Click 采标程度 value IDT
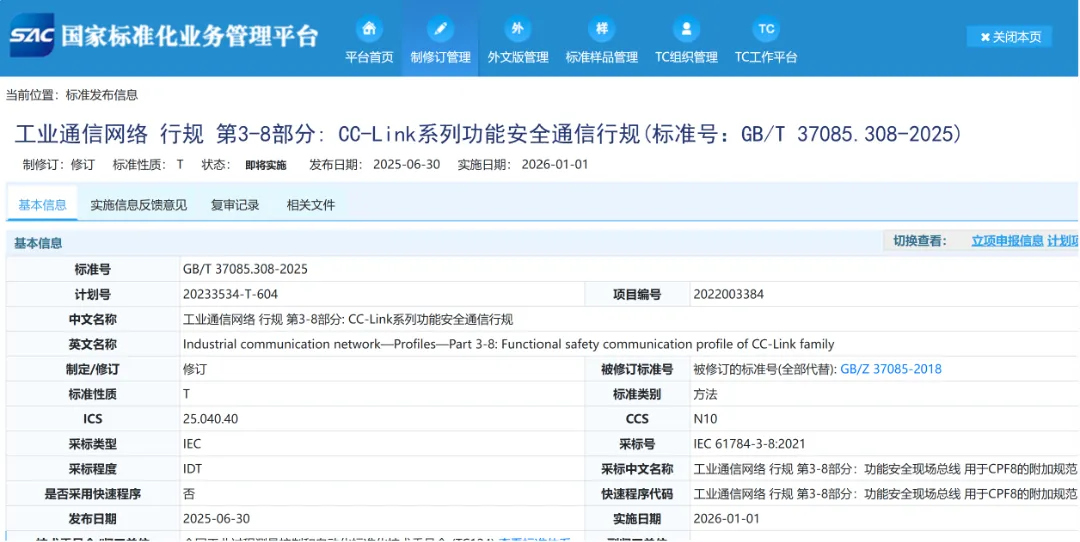 coord(193,469)
